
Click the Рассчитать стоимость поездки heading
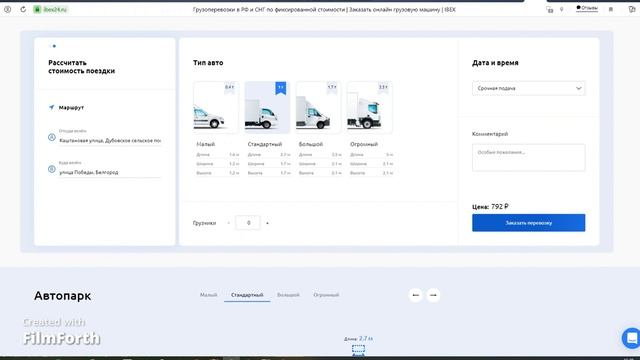coord(82,67)
